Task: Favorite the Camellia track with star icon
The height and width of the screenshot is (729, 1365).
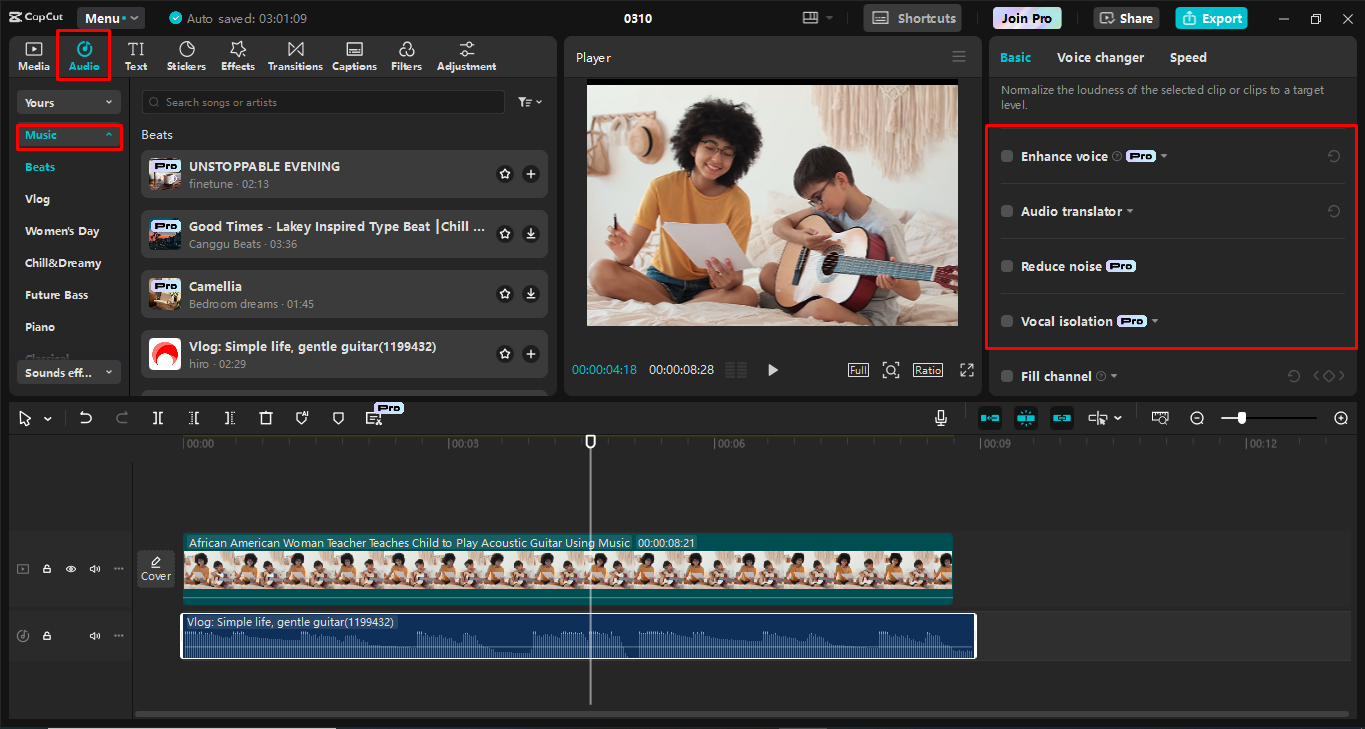Action: (x=505, y=294)
